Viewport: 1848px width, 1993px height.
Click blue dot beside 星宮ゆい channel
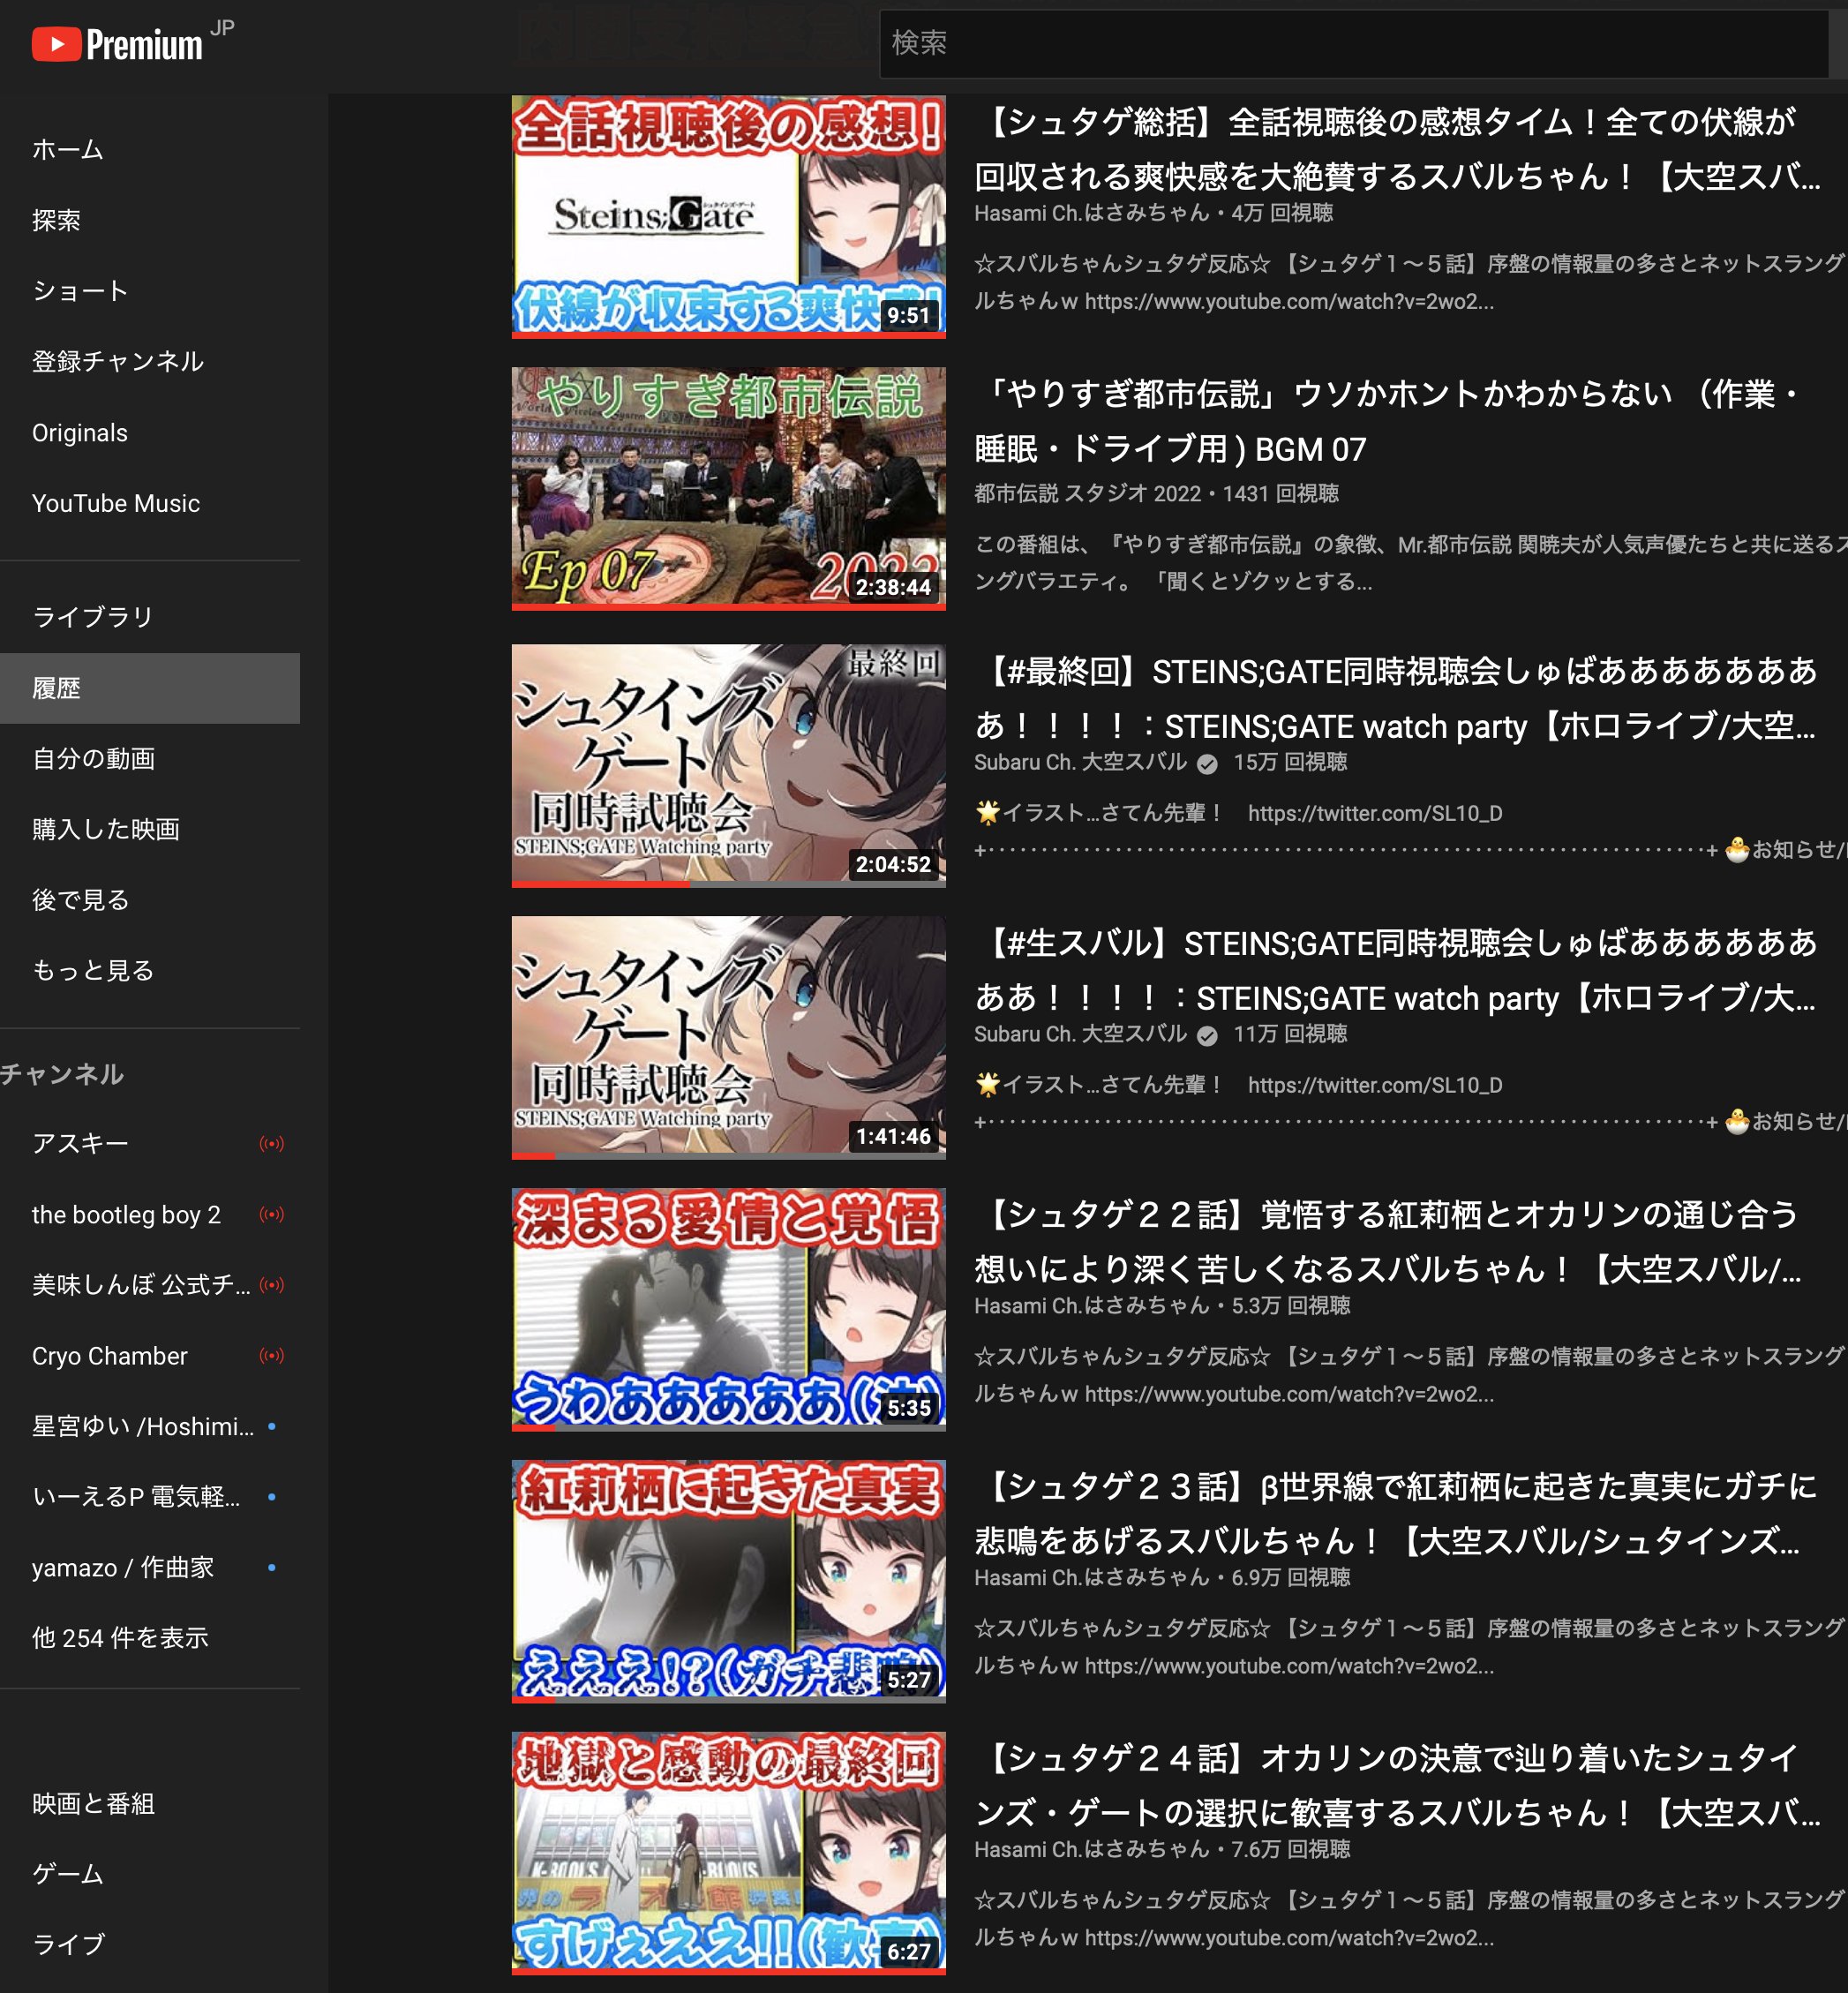(x=272, y=1426)
